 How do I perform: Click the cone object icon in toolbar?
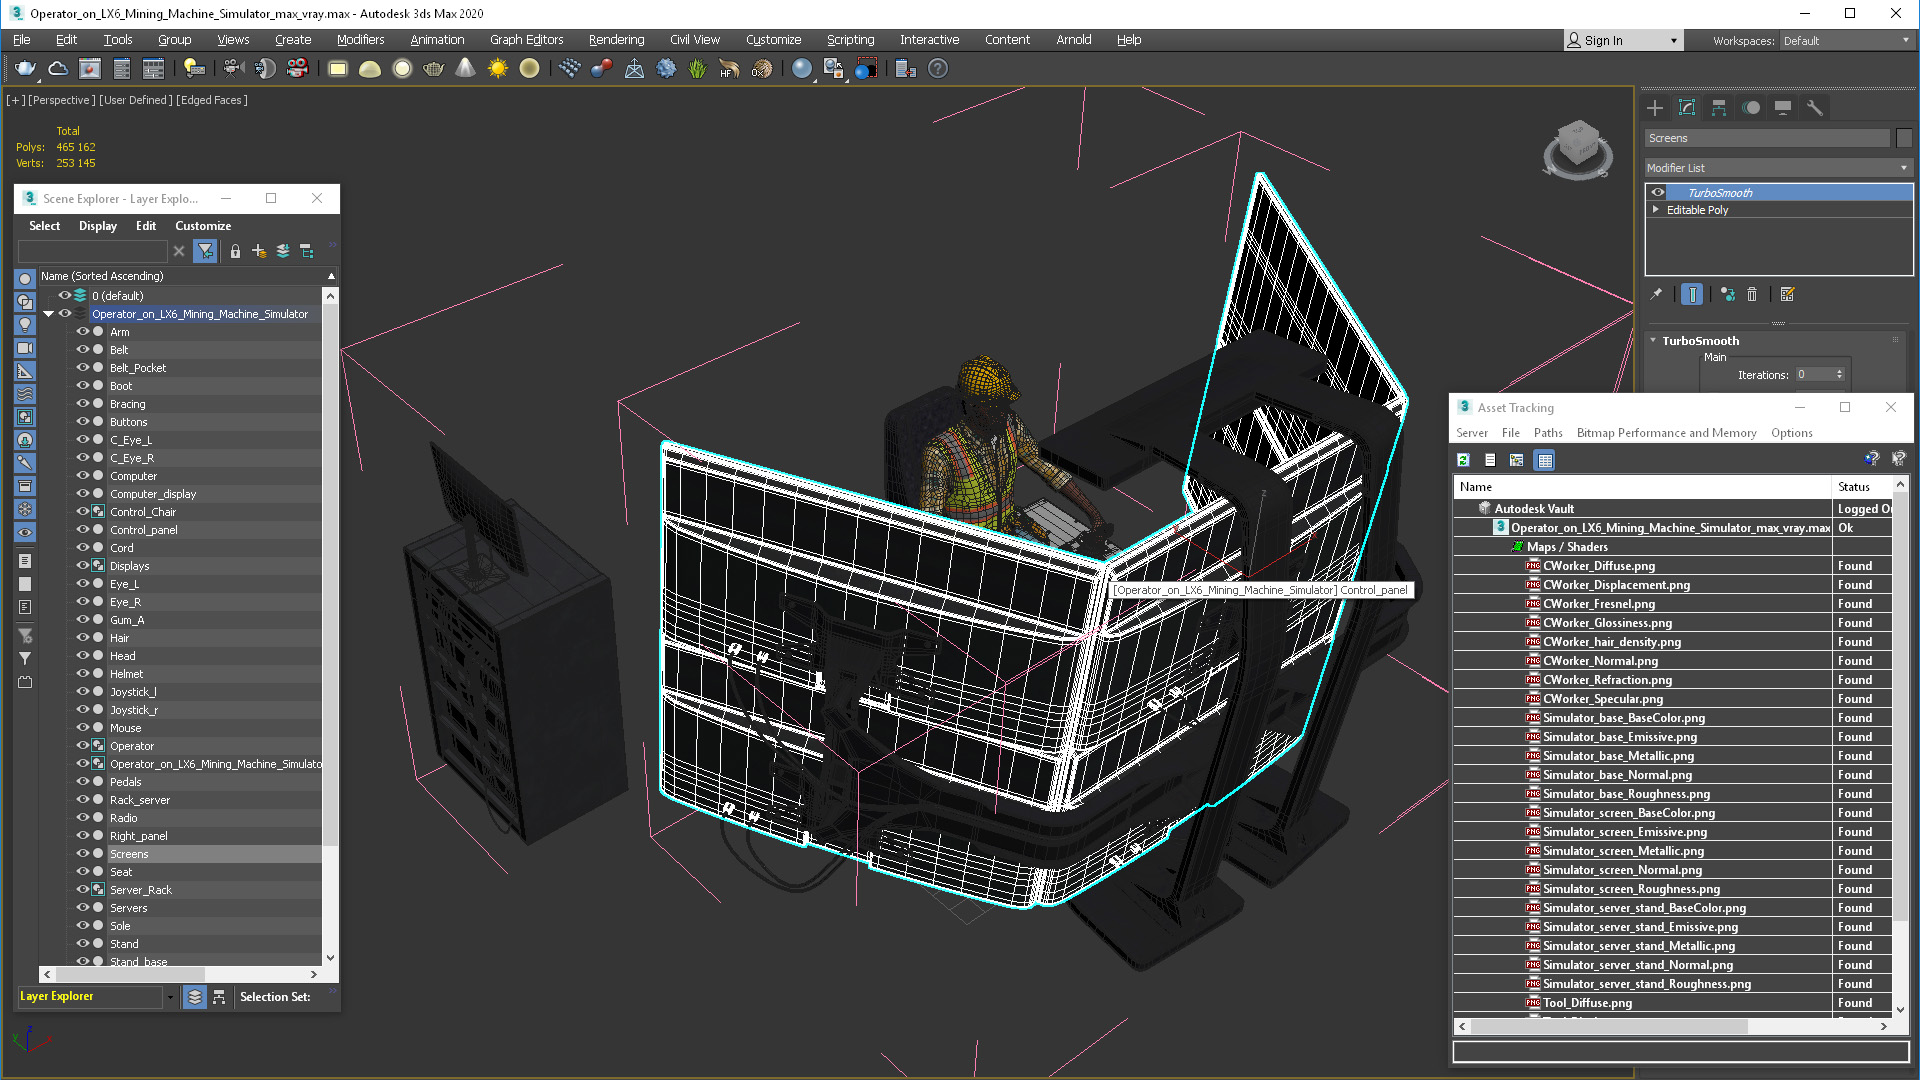tap(465, 69)
